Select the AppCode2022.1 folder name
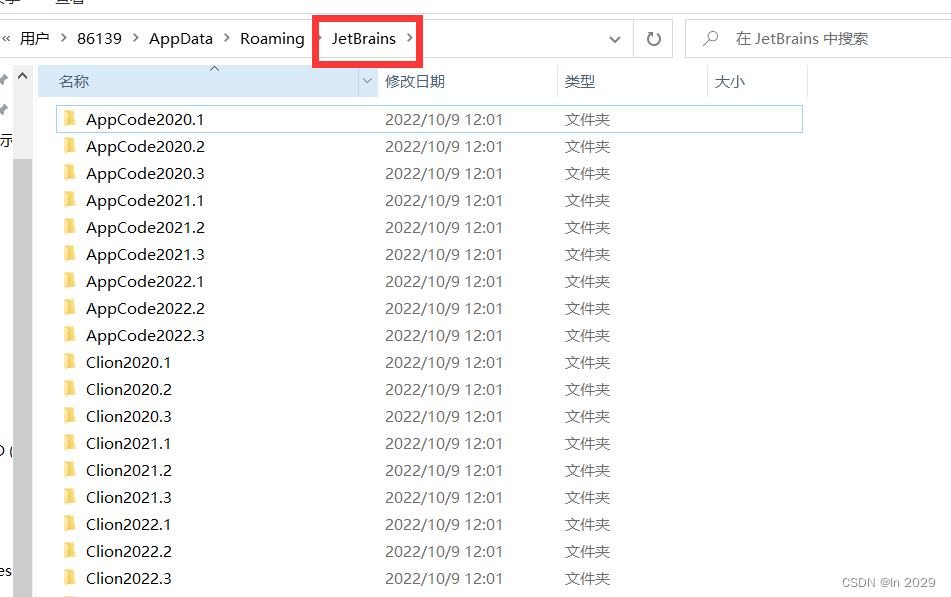 click(x=145, y=282)
